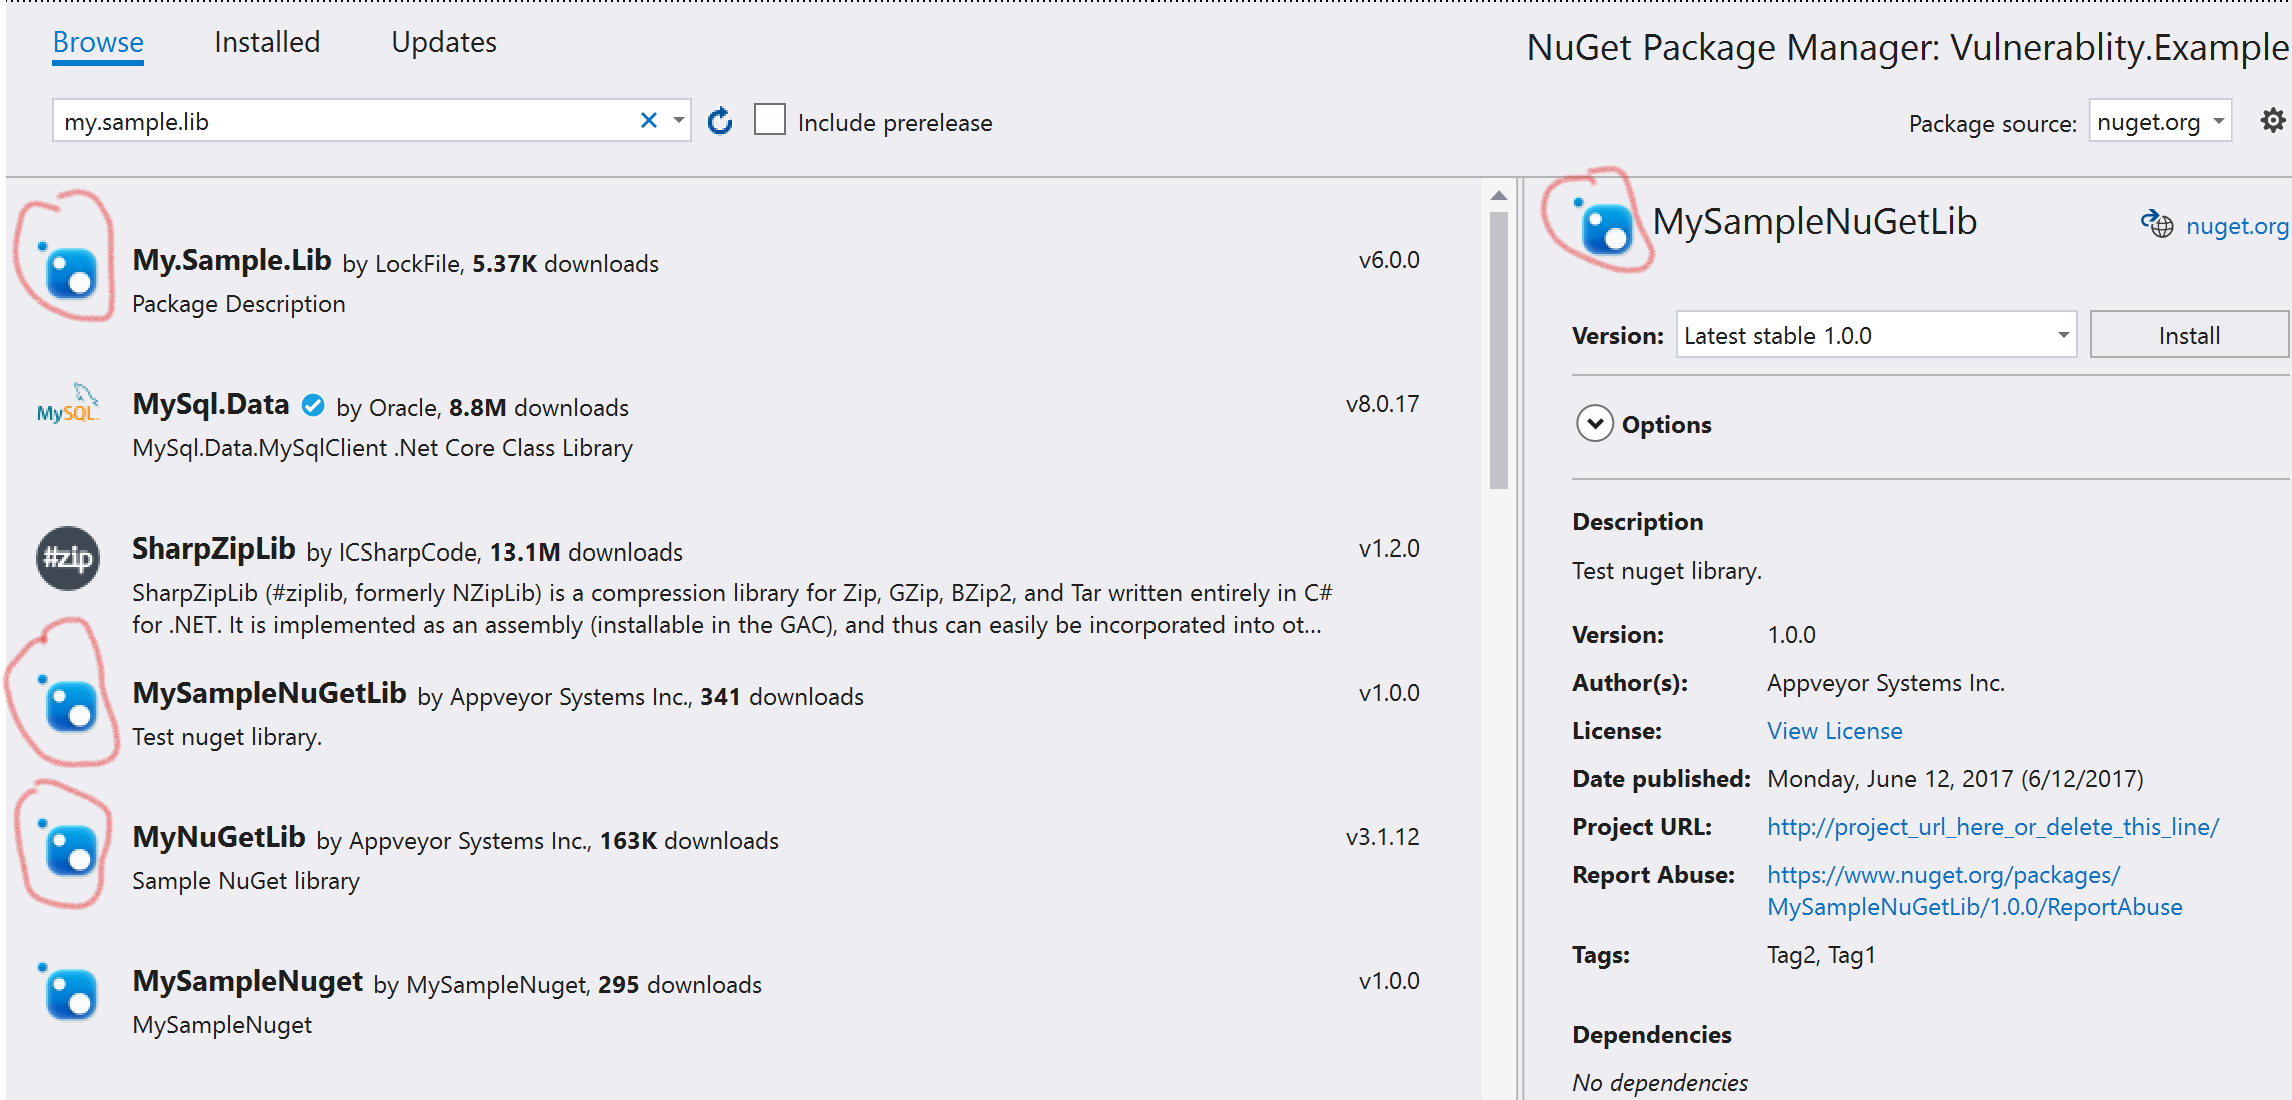The width and height of the screenshot is (2292, 1100).
Task: Click the MySql.Data package logo
Action: coord(66,406)
